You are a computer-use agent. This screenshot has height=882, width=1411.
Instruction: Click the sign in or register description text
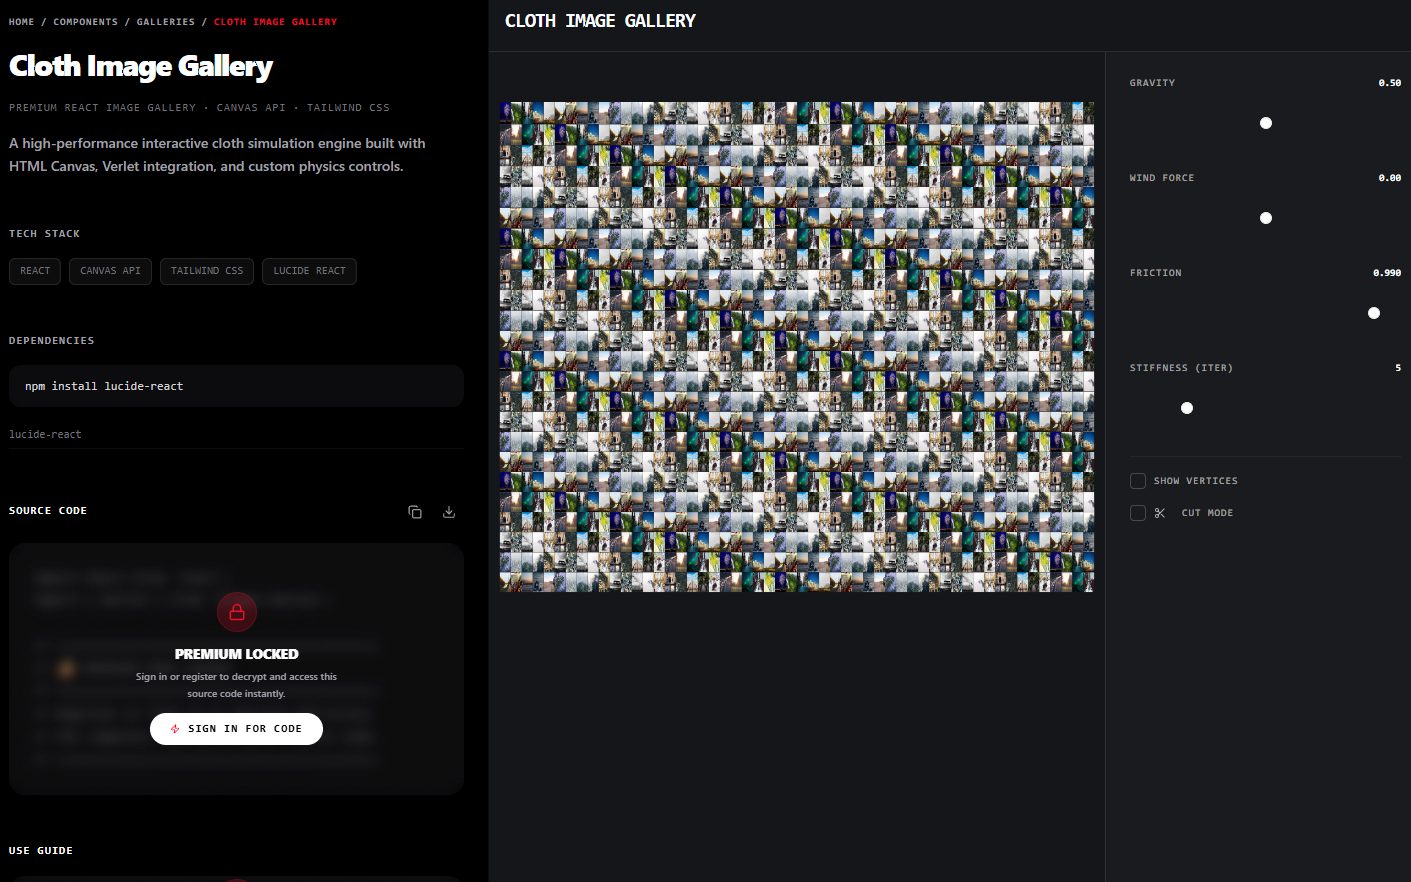pyautogui.click(x=236, y=685)
